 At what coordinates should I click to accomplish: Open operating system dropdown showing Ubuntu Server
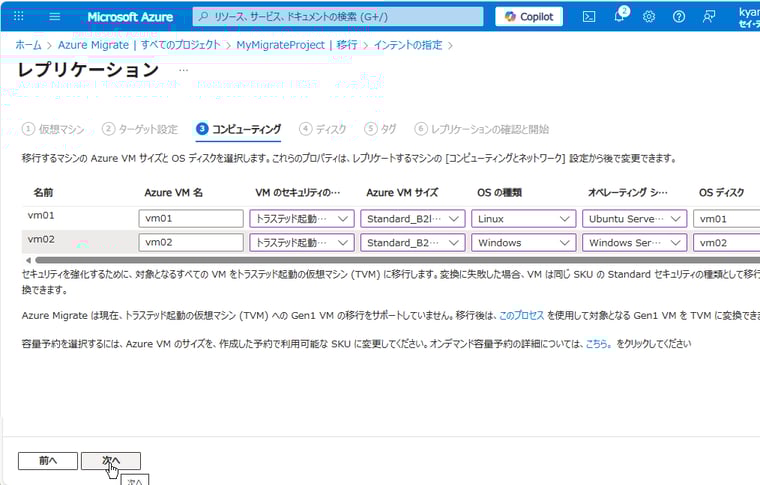(x=635, y=219)
